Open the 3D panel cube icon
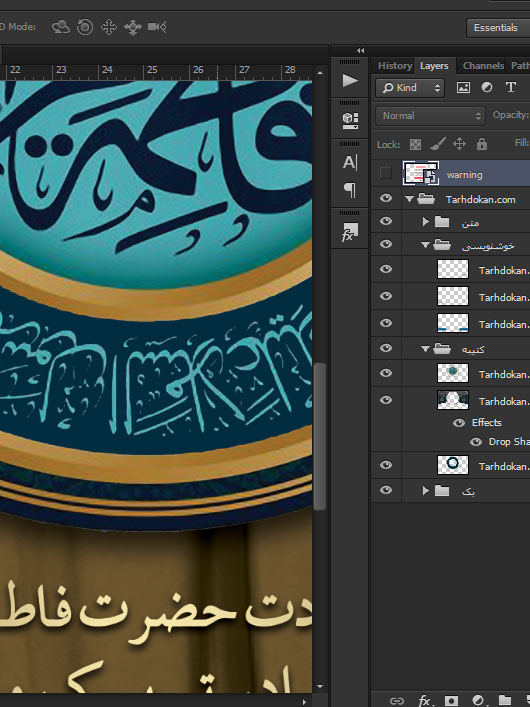 pyautogui.click(x=350, y=121)
